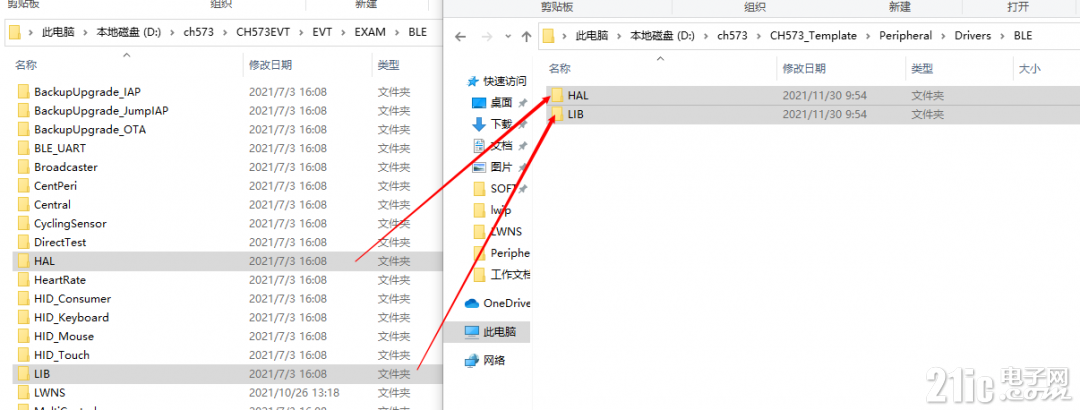The height and width of the screenshot is (410, 1080).
Task: Select HID_Touch folder name
Action: [x=62, y=355]
